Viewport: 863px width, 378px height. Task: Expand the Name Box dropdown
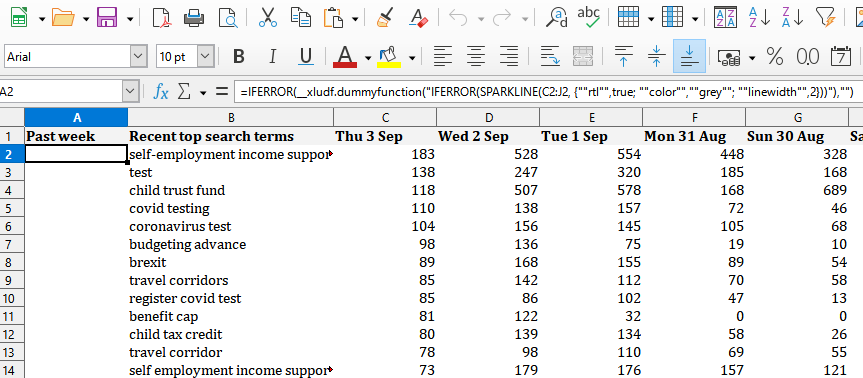click(130, 92)
